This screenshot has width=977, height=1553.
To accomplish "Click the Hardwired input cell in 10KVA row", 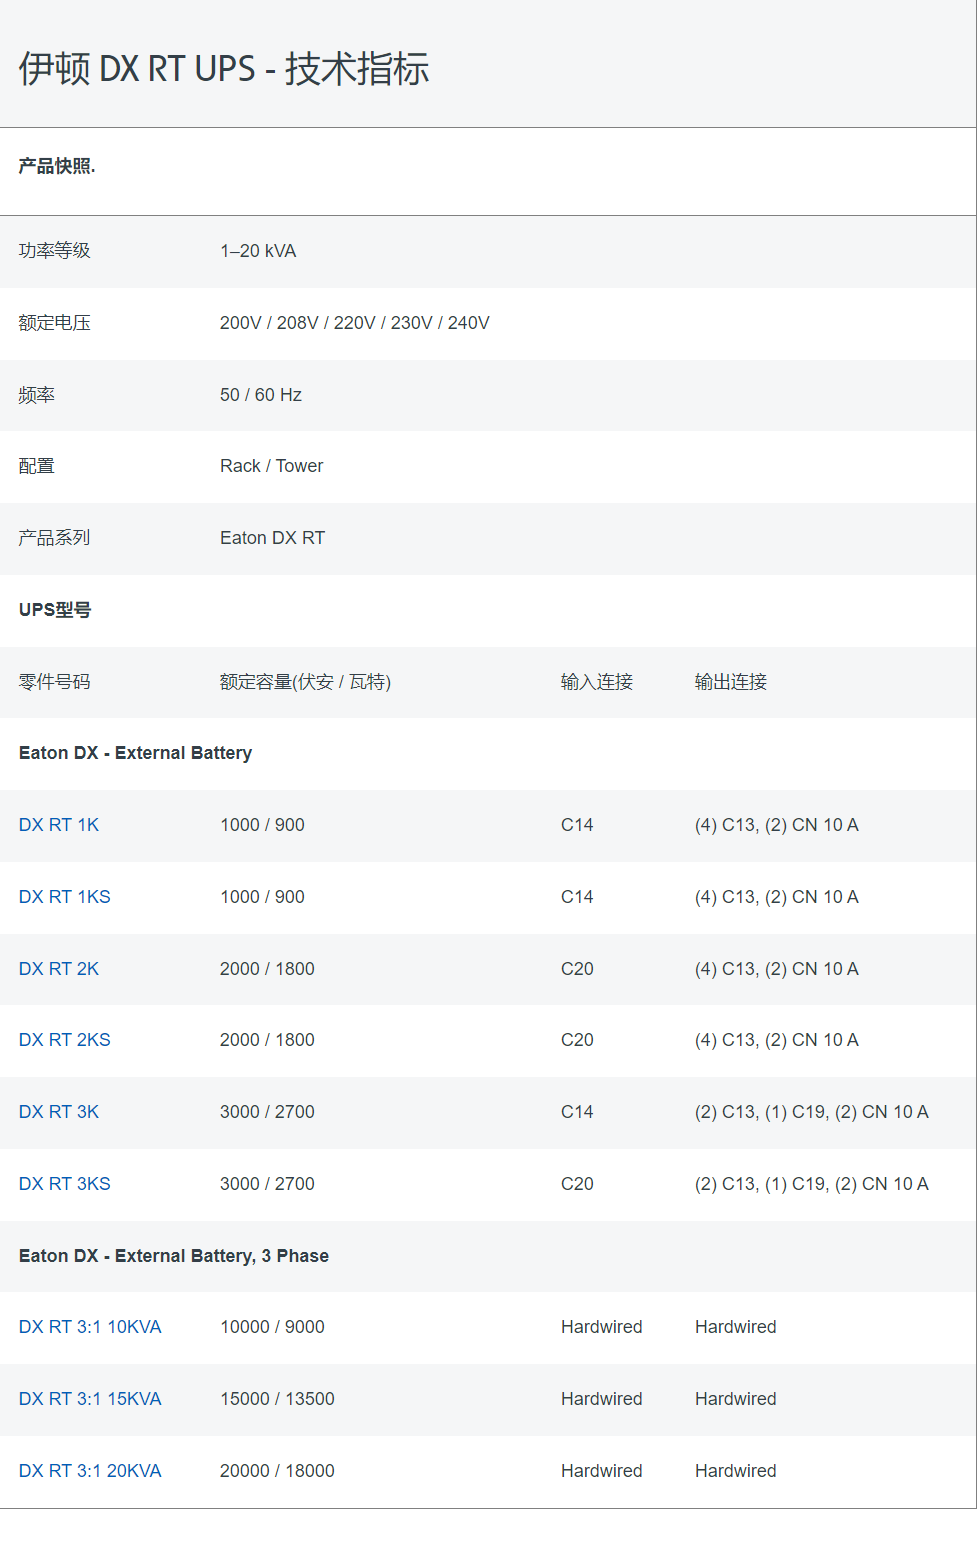I will point(602,1327).
